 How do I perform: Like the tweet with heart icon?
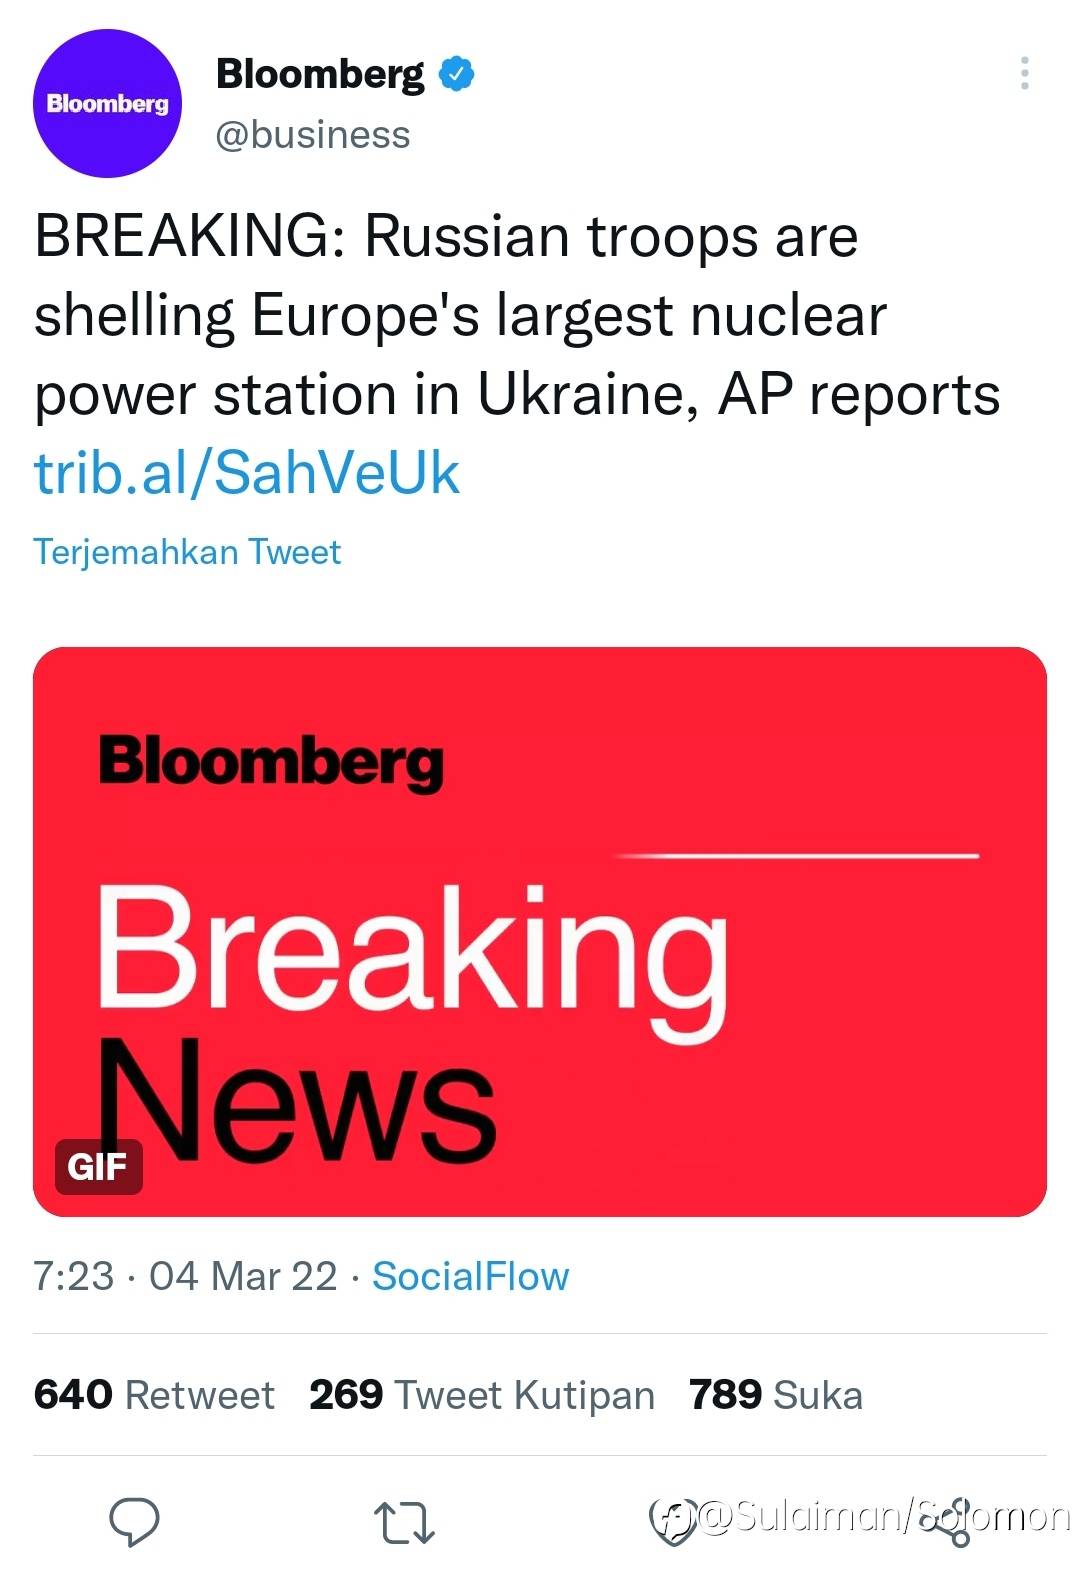coord(674,1523)
